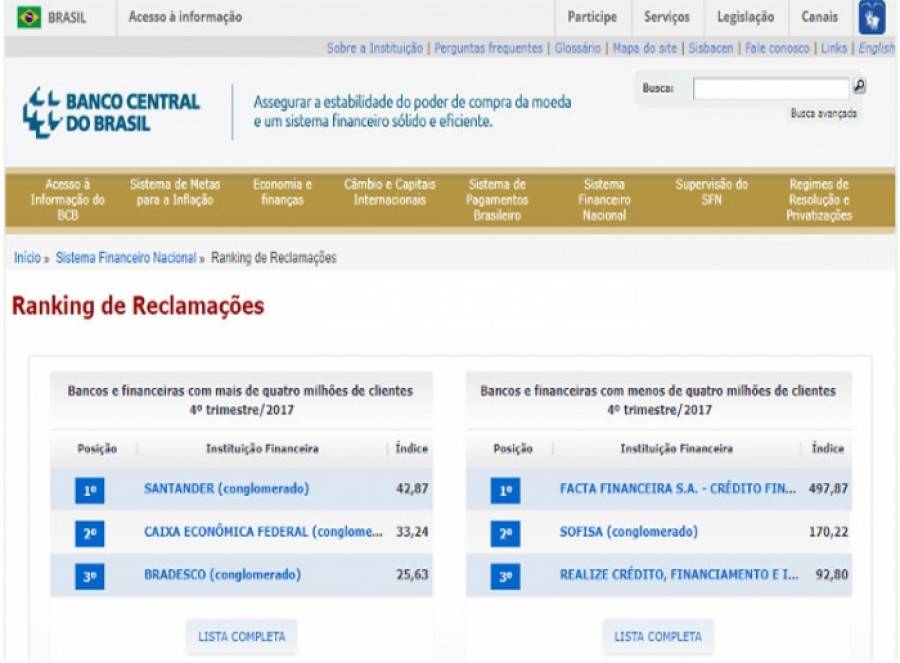Open Busca avançada link
This screenshot has width=900, height=663.
pyautogui.click(x=824, y=114)
